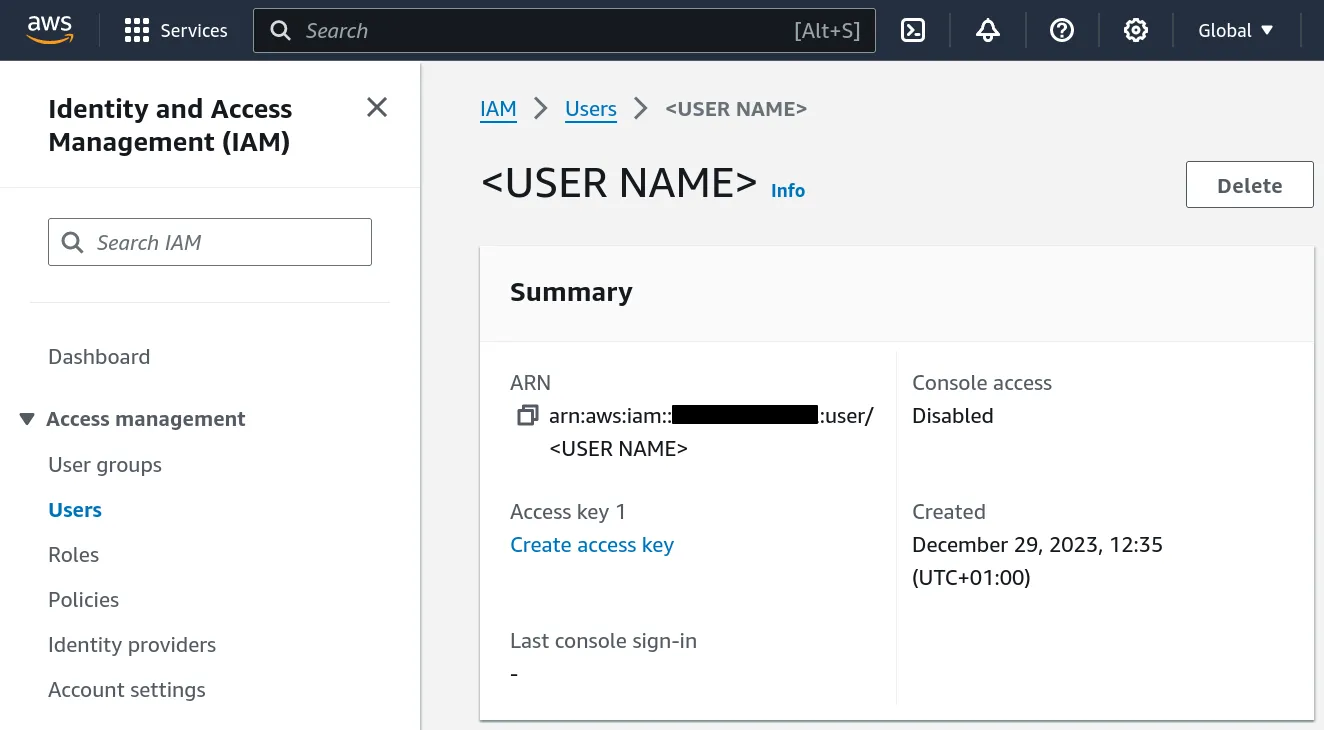Screen dimensions: 1324x730
Task: Launch CloudShell from the top bar
Action: click(x=913, y=31)
